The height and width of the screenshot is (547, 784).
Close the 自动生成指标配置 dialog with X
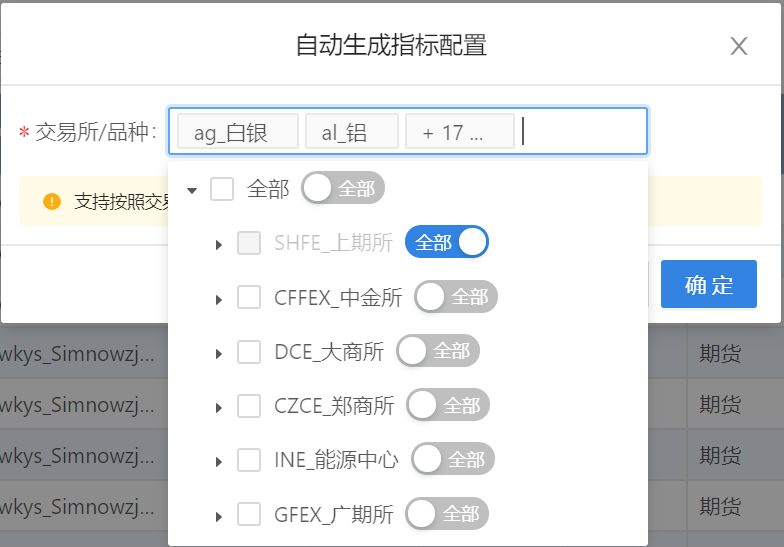click(x=738, y=46)
